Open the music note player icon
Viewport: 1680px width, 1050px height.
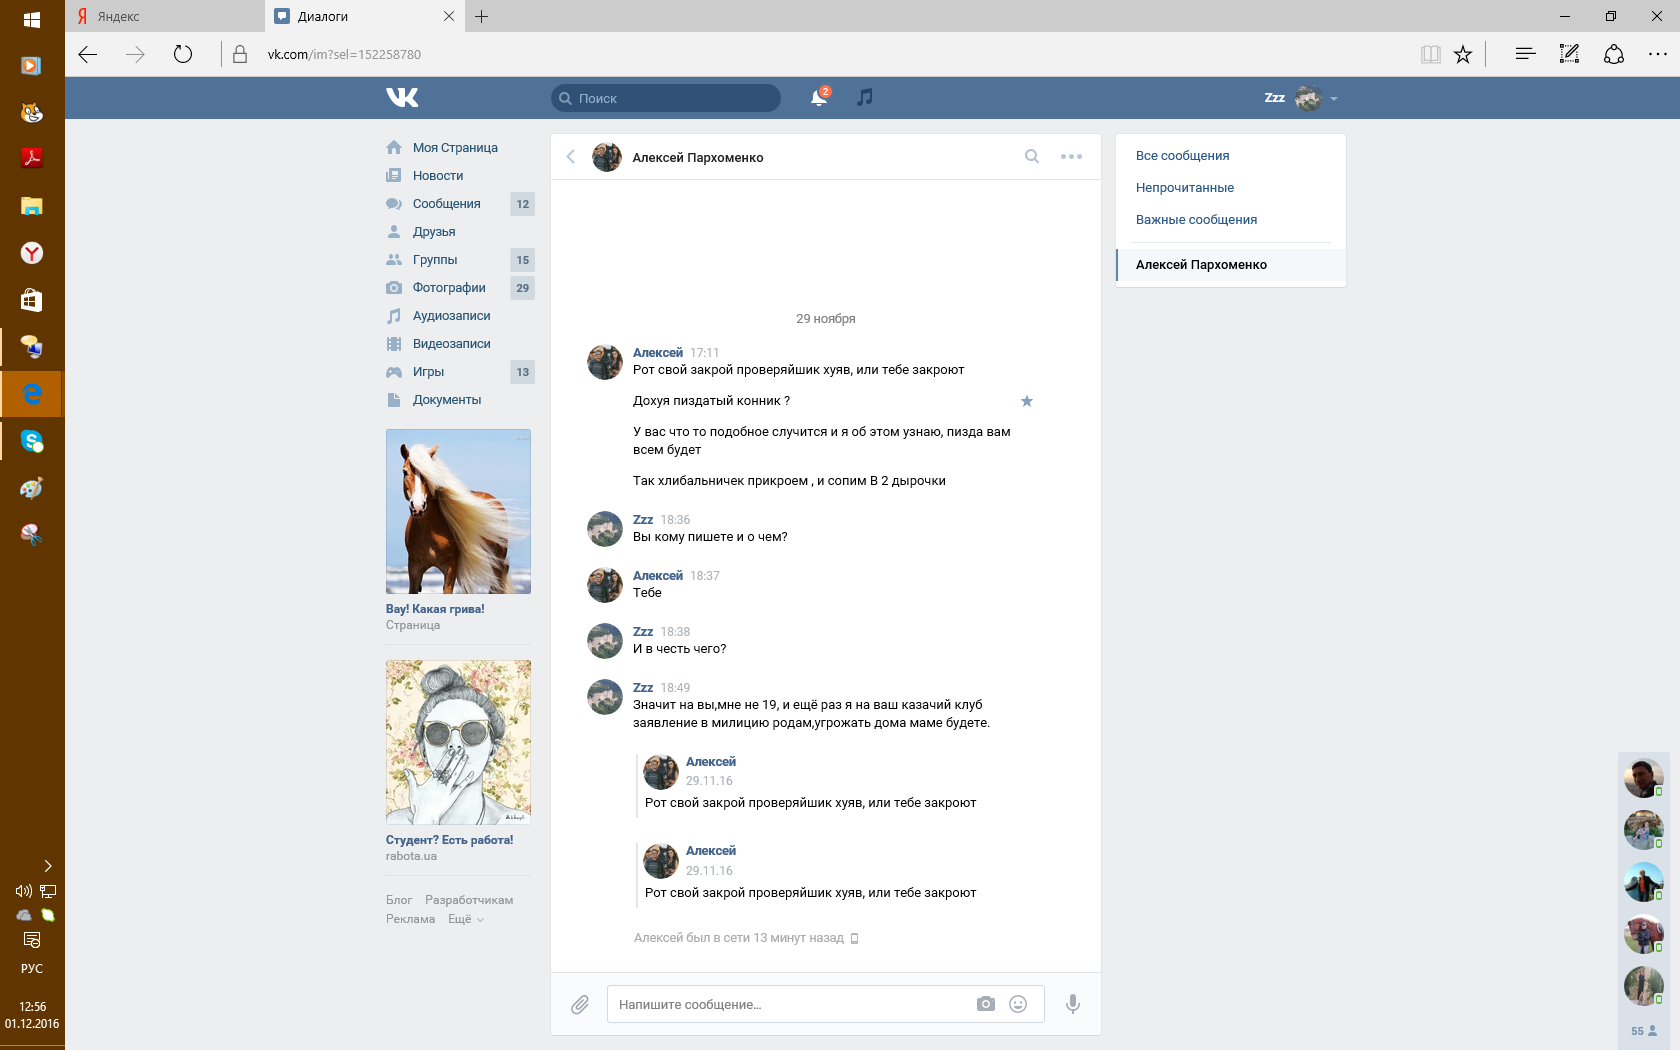[865, 97]
